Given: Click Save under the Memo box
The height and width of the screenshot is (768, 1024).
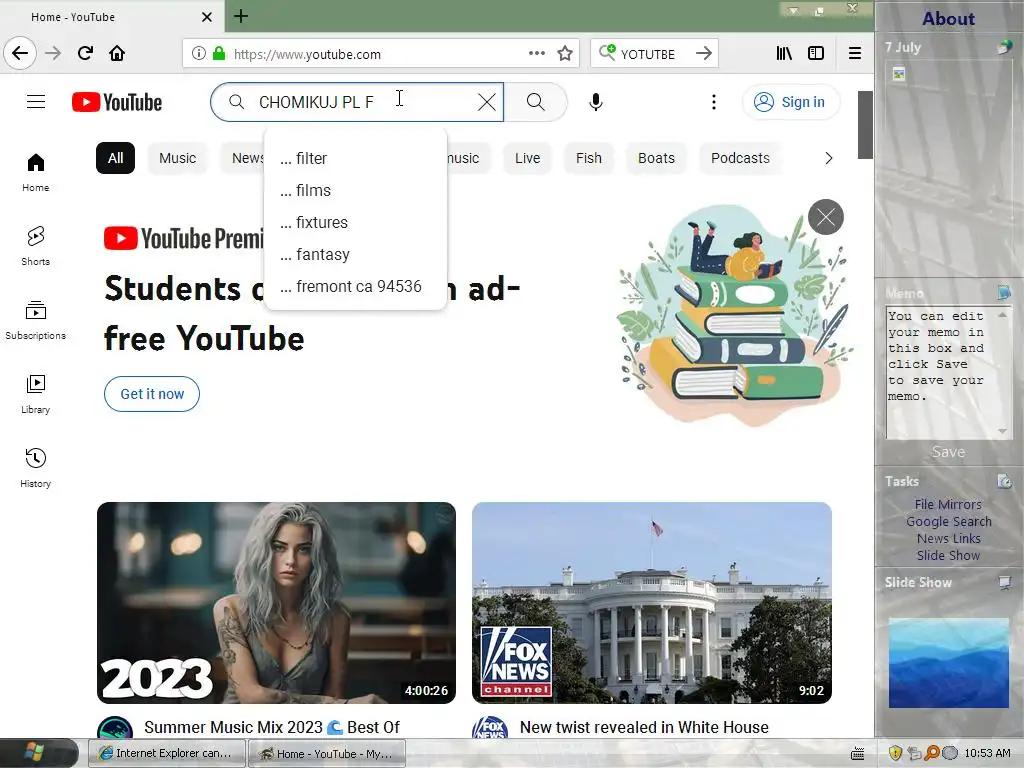Looking at the screenshot, I should [x=948, y=452].
